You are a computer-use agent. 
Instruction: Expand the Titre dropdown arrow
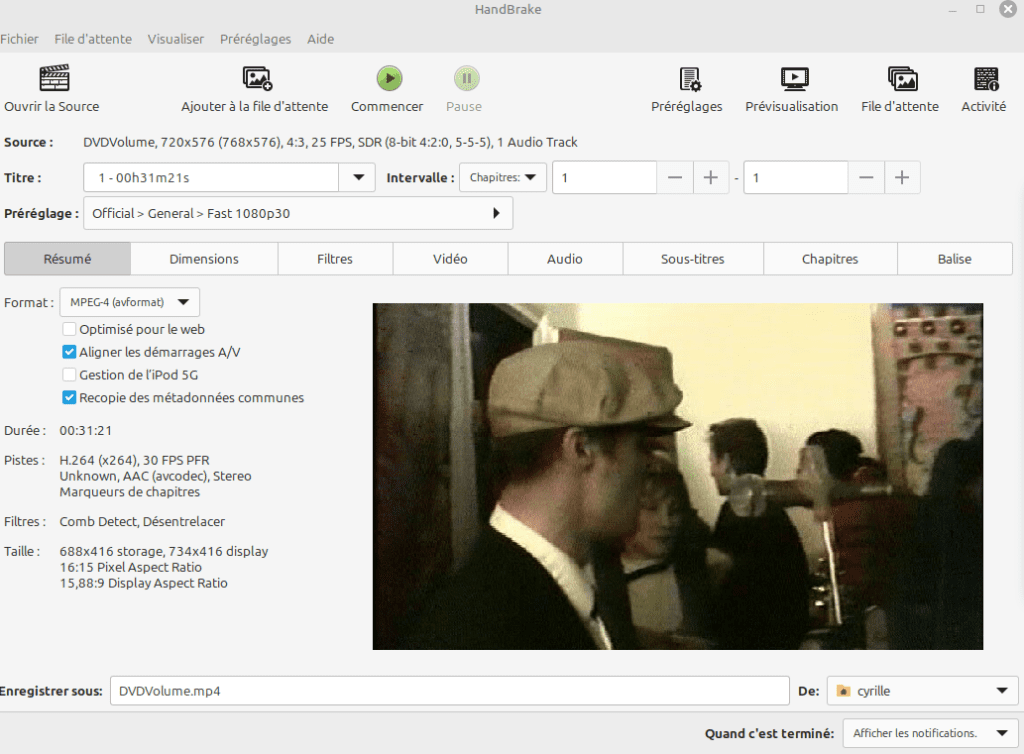click(357, 178)
